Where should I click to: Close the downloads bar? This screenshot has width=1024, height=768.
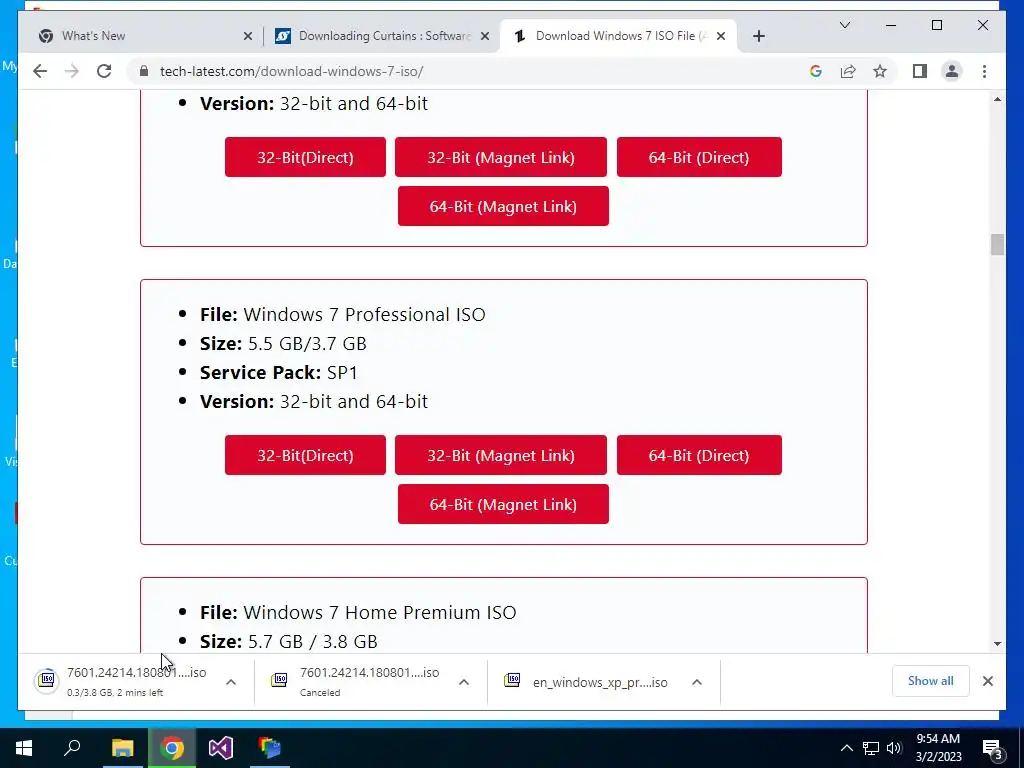click(987, 681)
